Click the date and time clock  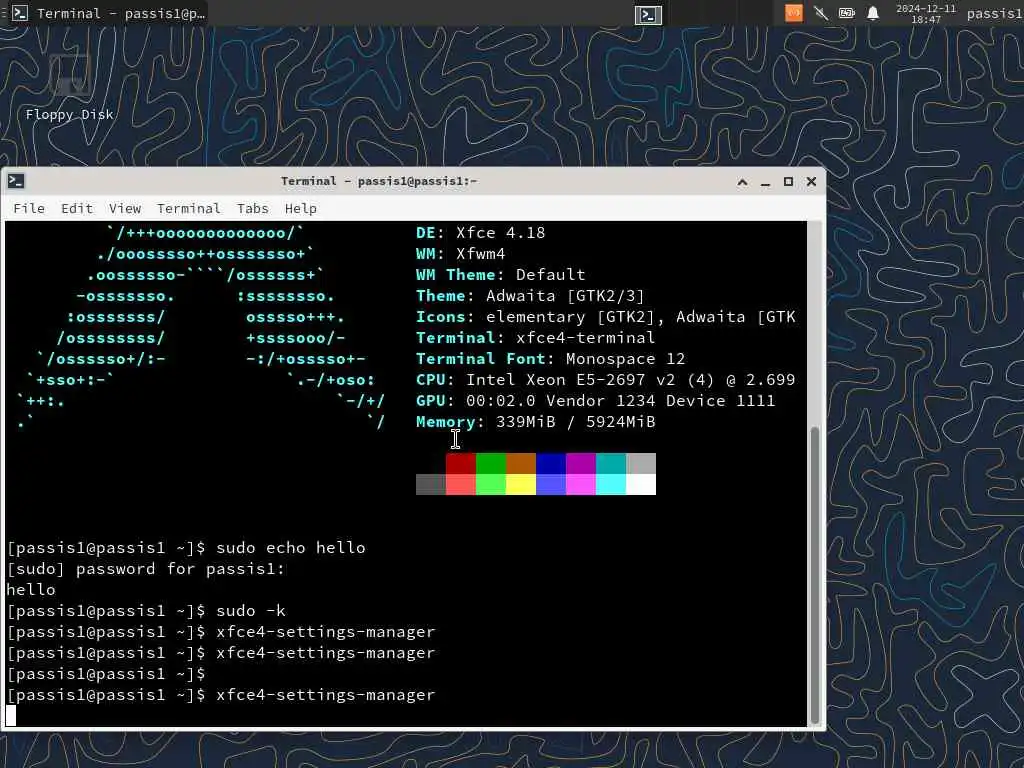click(x=925, y=14)
